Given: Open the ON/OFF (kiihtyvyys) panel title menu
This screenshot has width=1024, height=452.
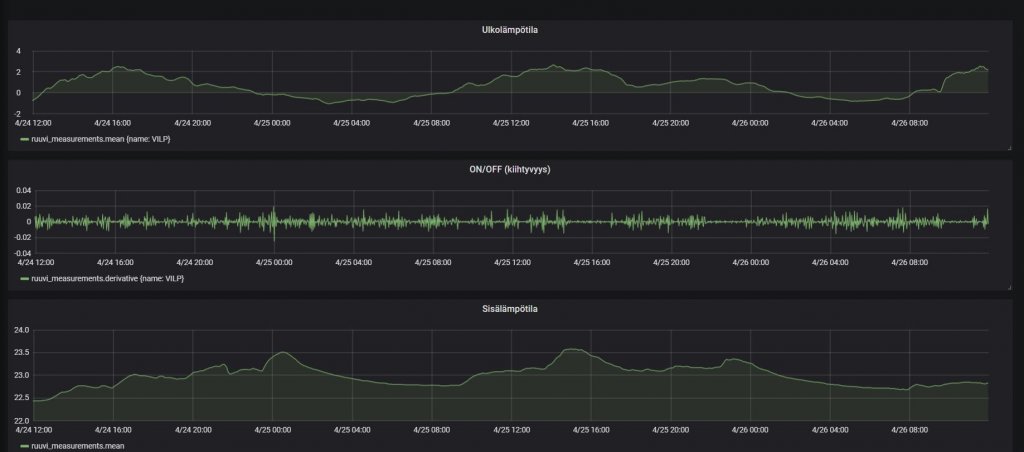Looking at the screenshot, I should pos(511,169).
